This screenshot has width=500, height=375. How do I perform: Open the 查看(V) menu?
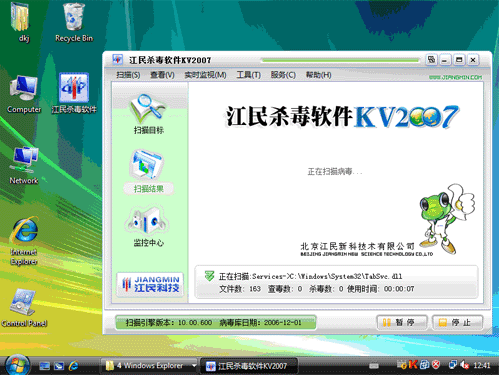[162, 75]
